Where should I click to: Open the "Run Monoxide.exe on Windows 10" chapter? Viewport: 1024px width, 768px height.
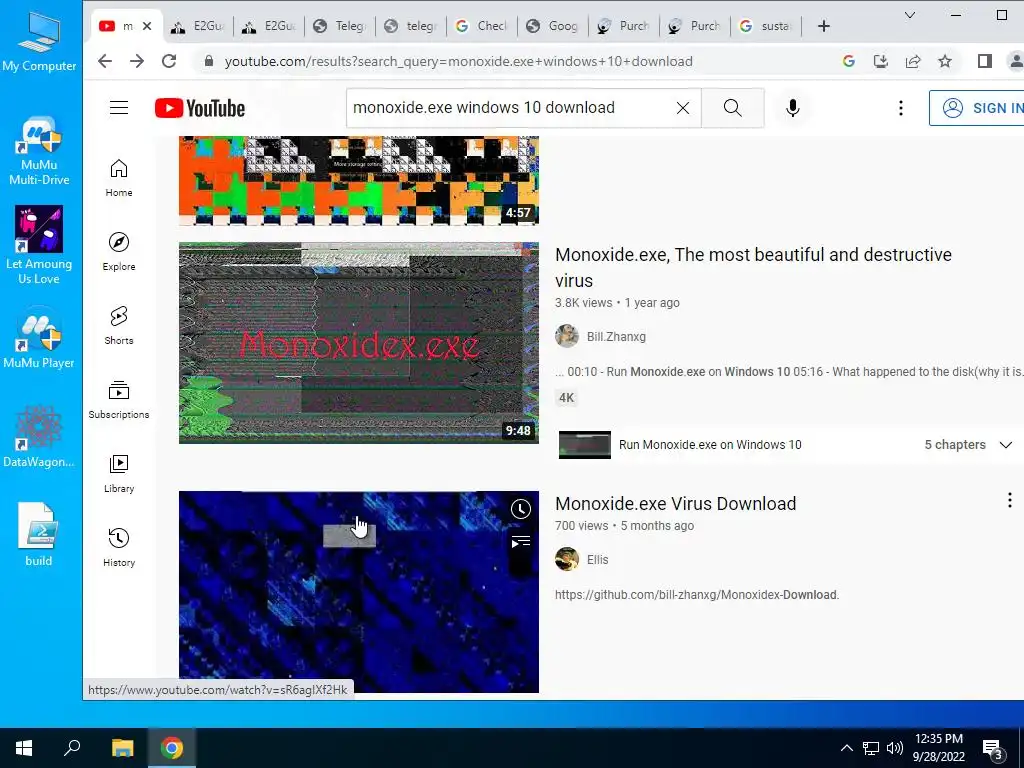pos(710,445)
